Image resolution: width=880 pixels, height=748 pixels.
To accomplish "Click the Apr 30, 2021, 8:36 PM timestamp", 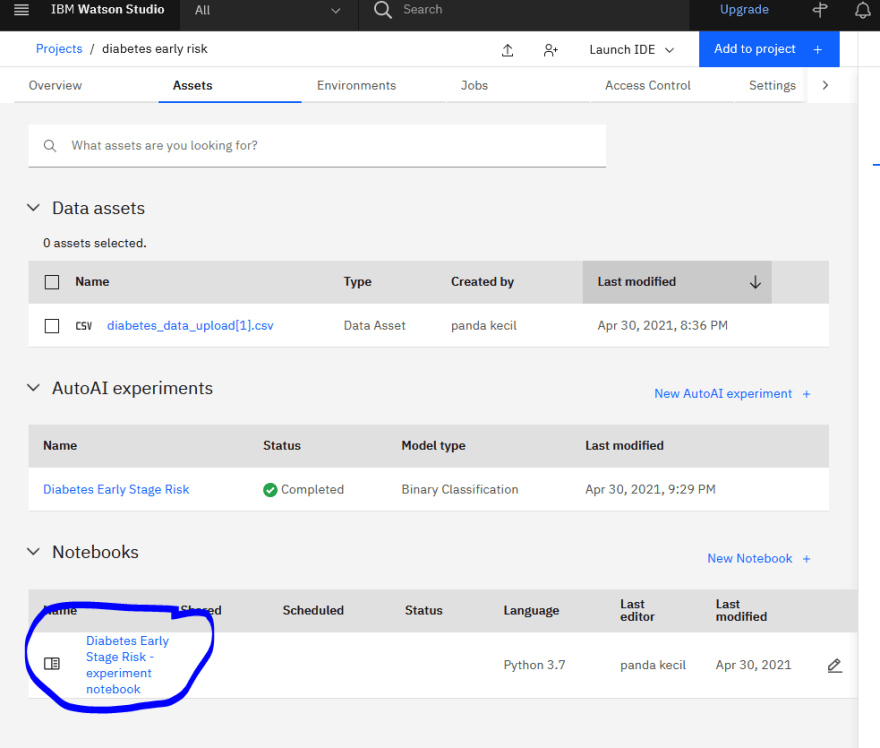I will [662, 325].
